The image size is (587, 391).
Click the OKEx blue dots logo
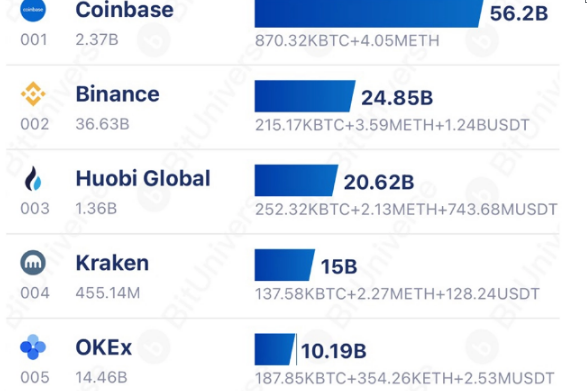click(33, 347)
